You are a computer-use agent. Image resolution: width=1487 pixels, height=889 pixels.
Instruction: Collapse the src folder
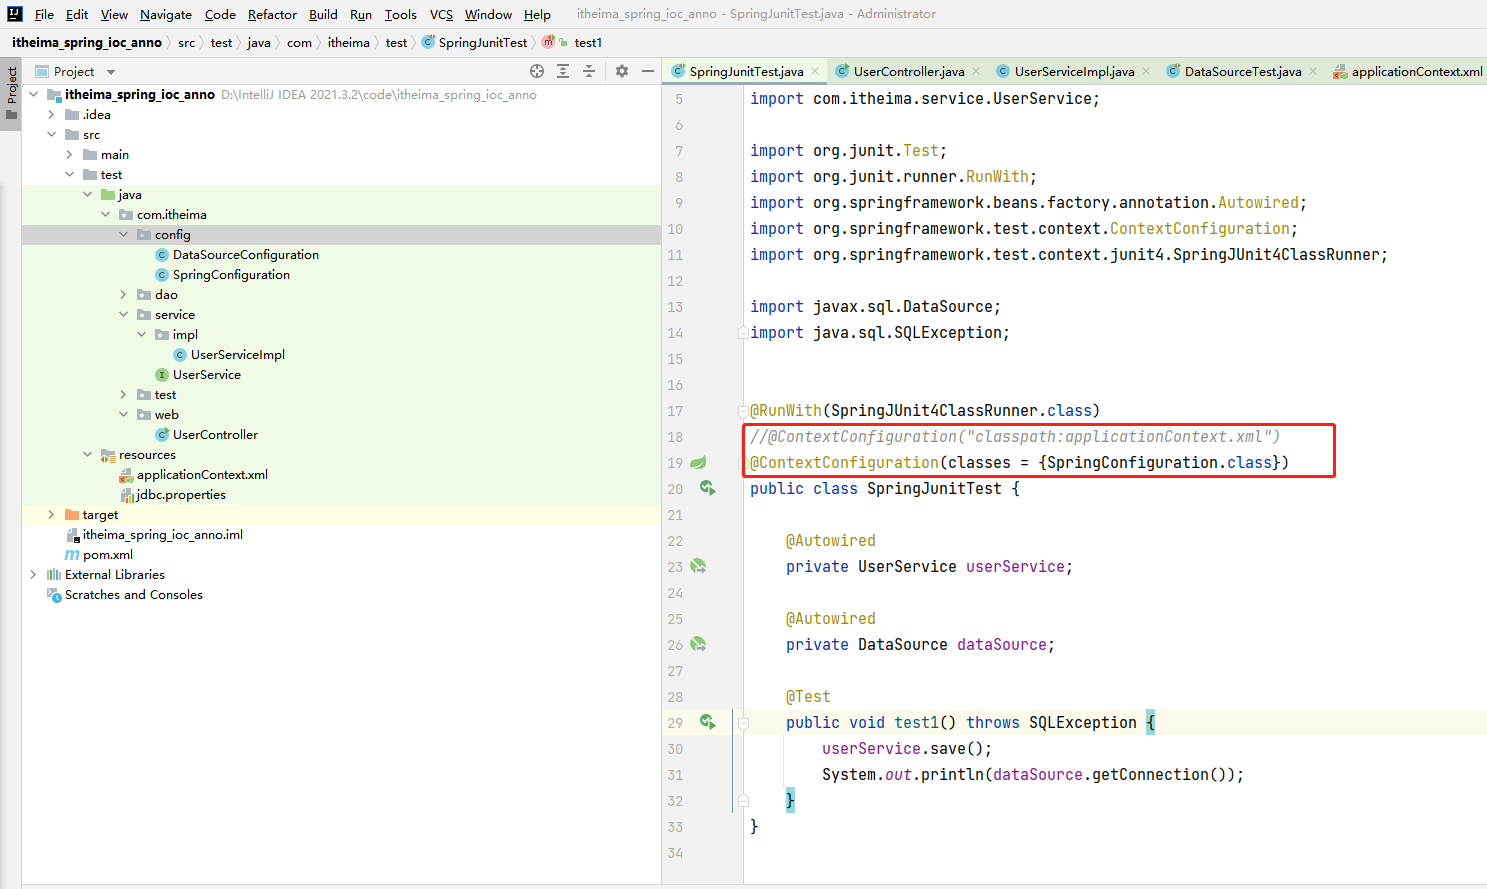click(52, 135)
